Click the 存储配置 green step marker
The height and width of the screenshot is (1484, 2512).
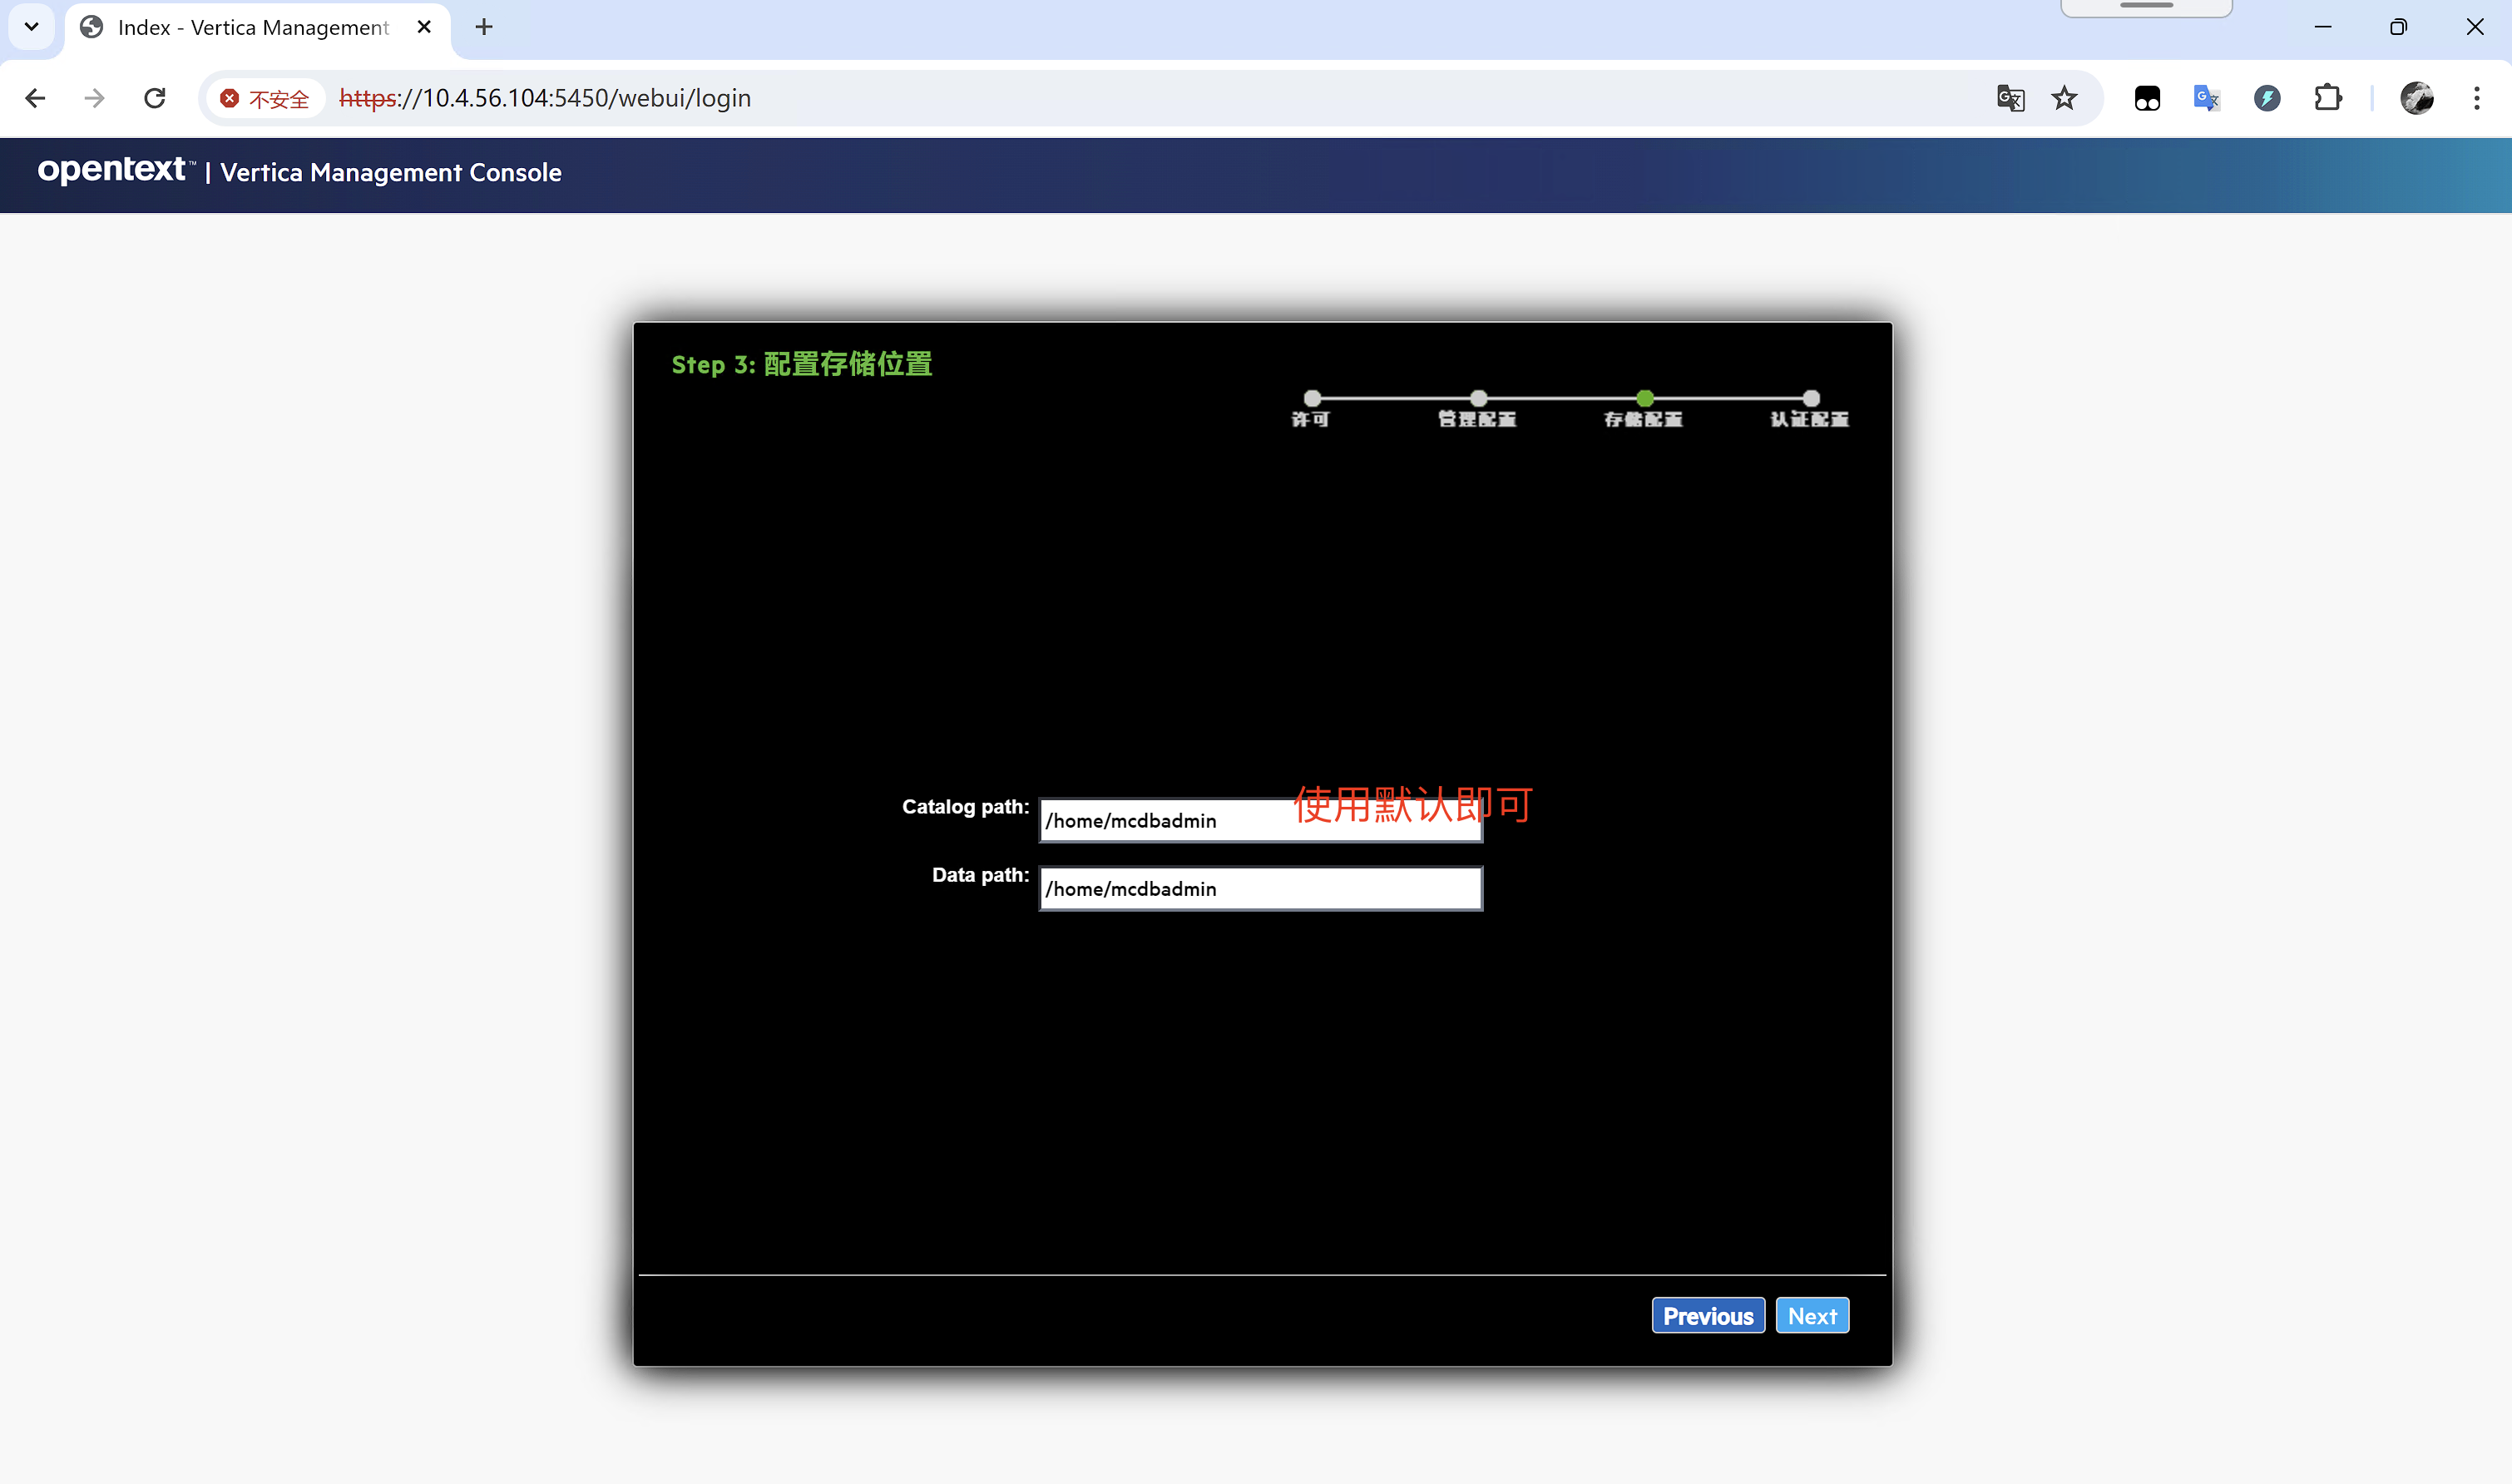click(1644, 398)
